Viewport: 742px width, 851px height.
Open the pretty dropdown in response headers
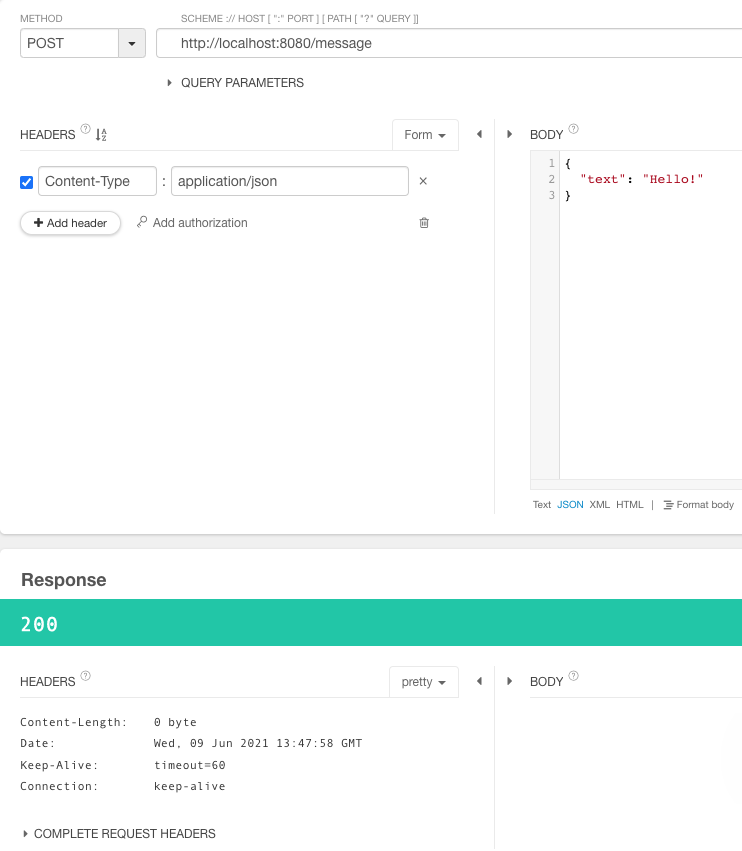(x=423, y=681)
